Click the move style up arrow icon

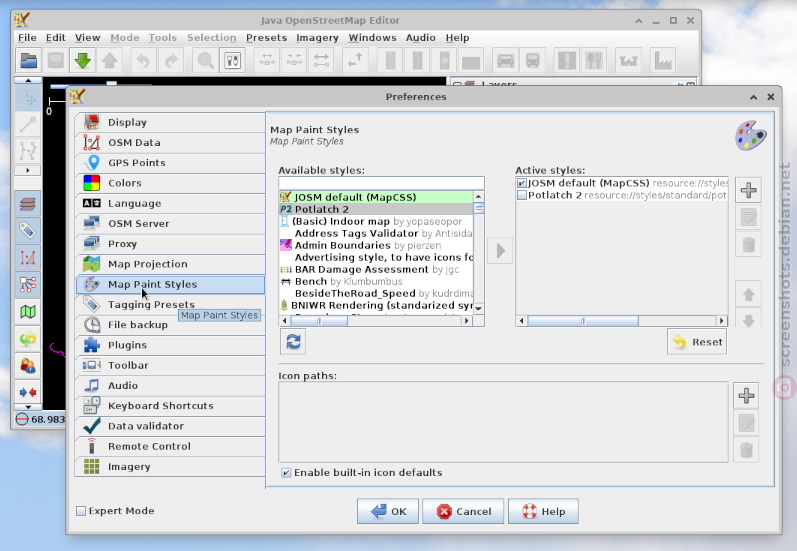click(x=748, y=294)
